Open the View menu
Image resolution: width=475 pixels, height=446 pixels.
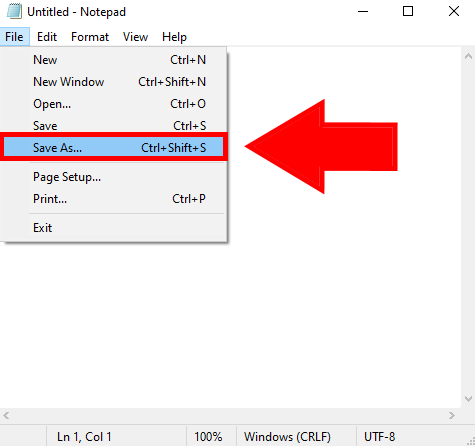pyautogui.click(x=135, y=37)
